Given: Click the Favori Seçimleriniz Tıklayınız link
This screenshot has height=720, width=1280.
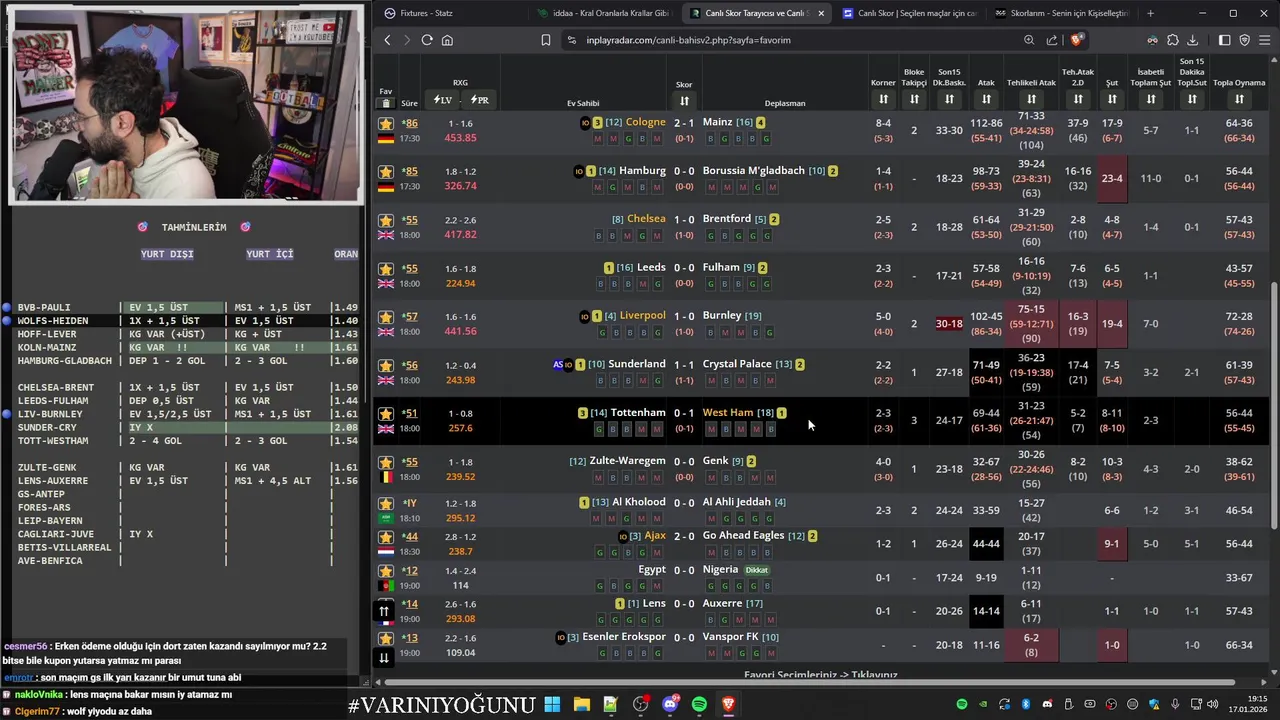Looking at the screenshot, I should pos(821,674).
